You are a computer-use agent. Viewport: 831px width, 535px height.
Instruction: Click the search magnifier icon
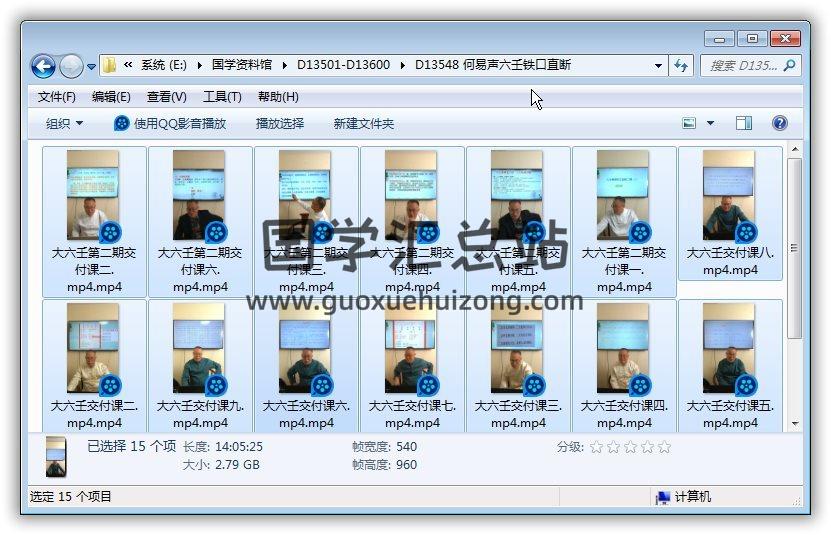coord(790,66)
